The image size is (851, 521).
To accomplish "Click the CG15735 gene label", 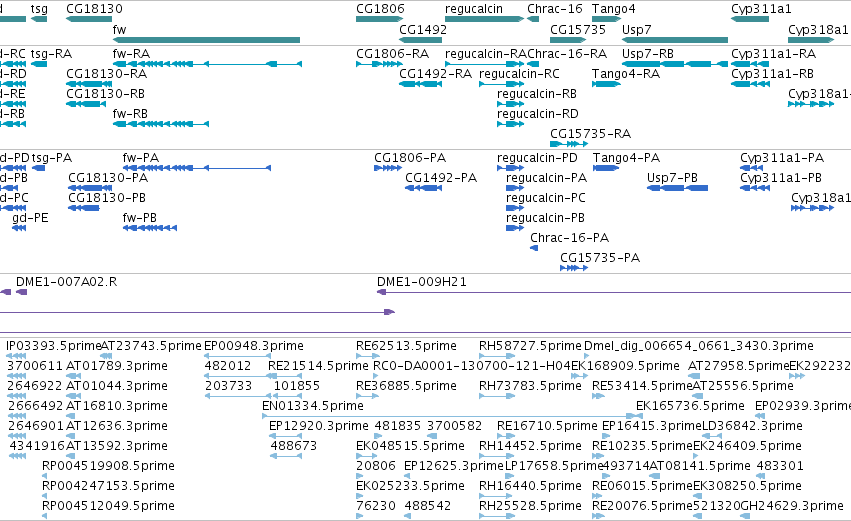I will point(577,29).
